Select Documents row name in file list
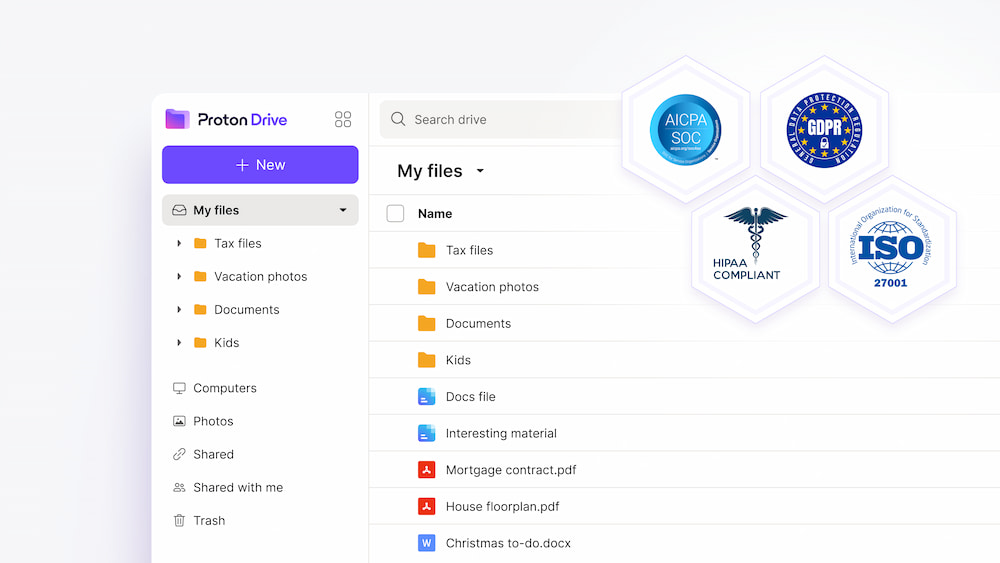 tap(478, 323)
